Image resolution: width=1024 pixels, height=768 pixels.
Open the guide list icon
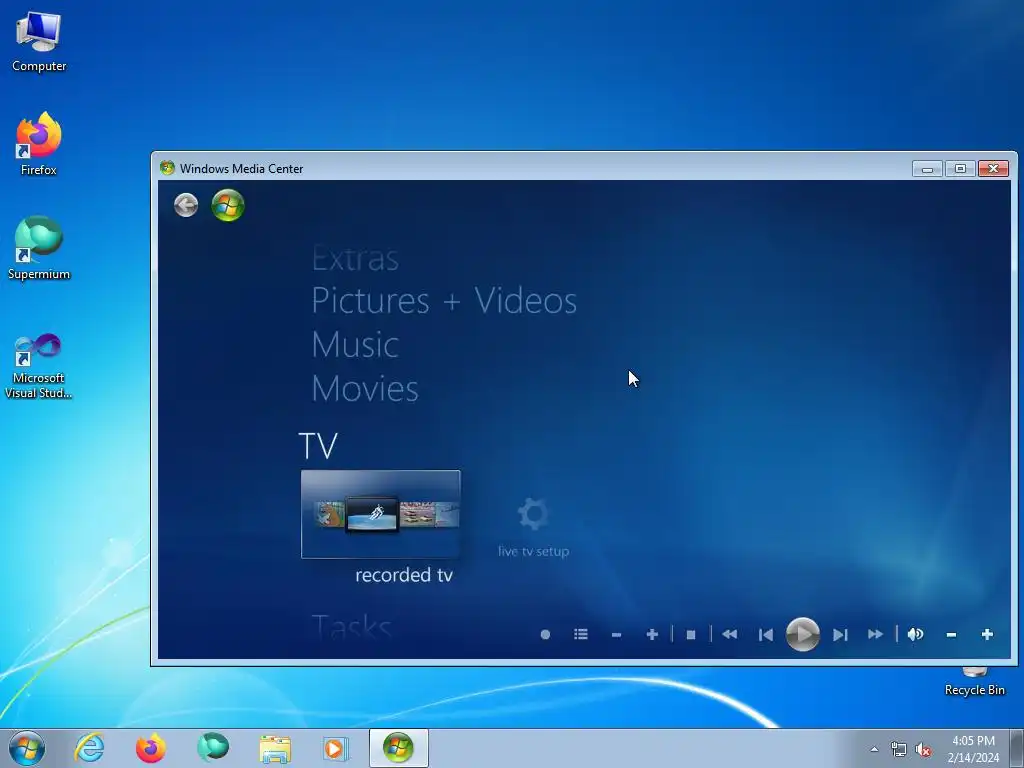tap(581, 634)
